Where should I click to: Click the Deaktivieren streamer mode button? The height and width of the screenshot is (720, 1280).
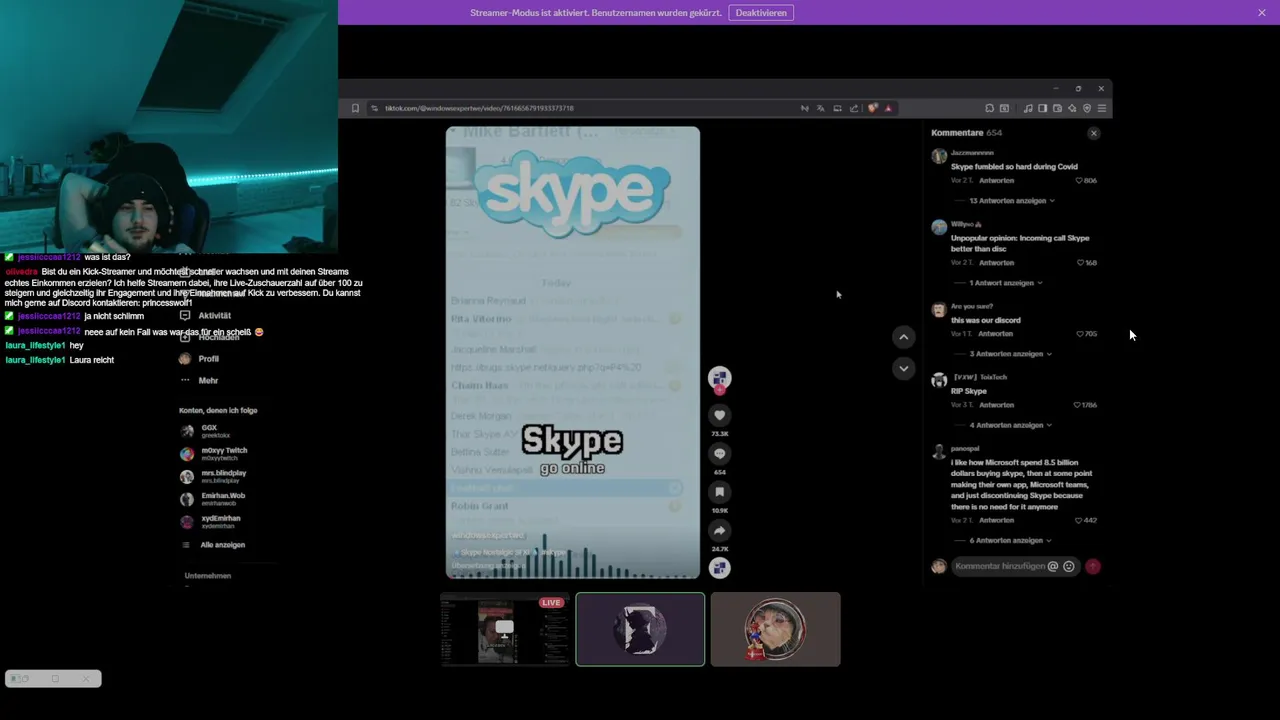pos(761,13)
